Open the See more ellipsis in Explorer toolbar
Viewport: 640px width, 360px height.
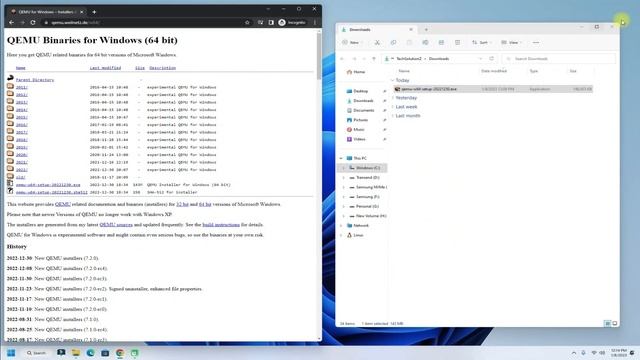pyautogui.click(x=536, y=42)
